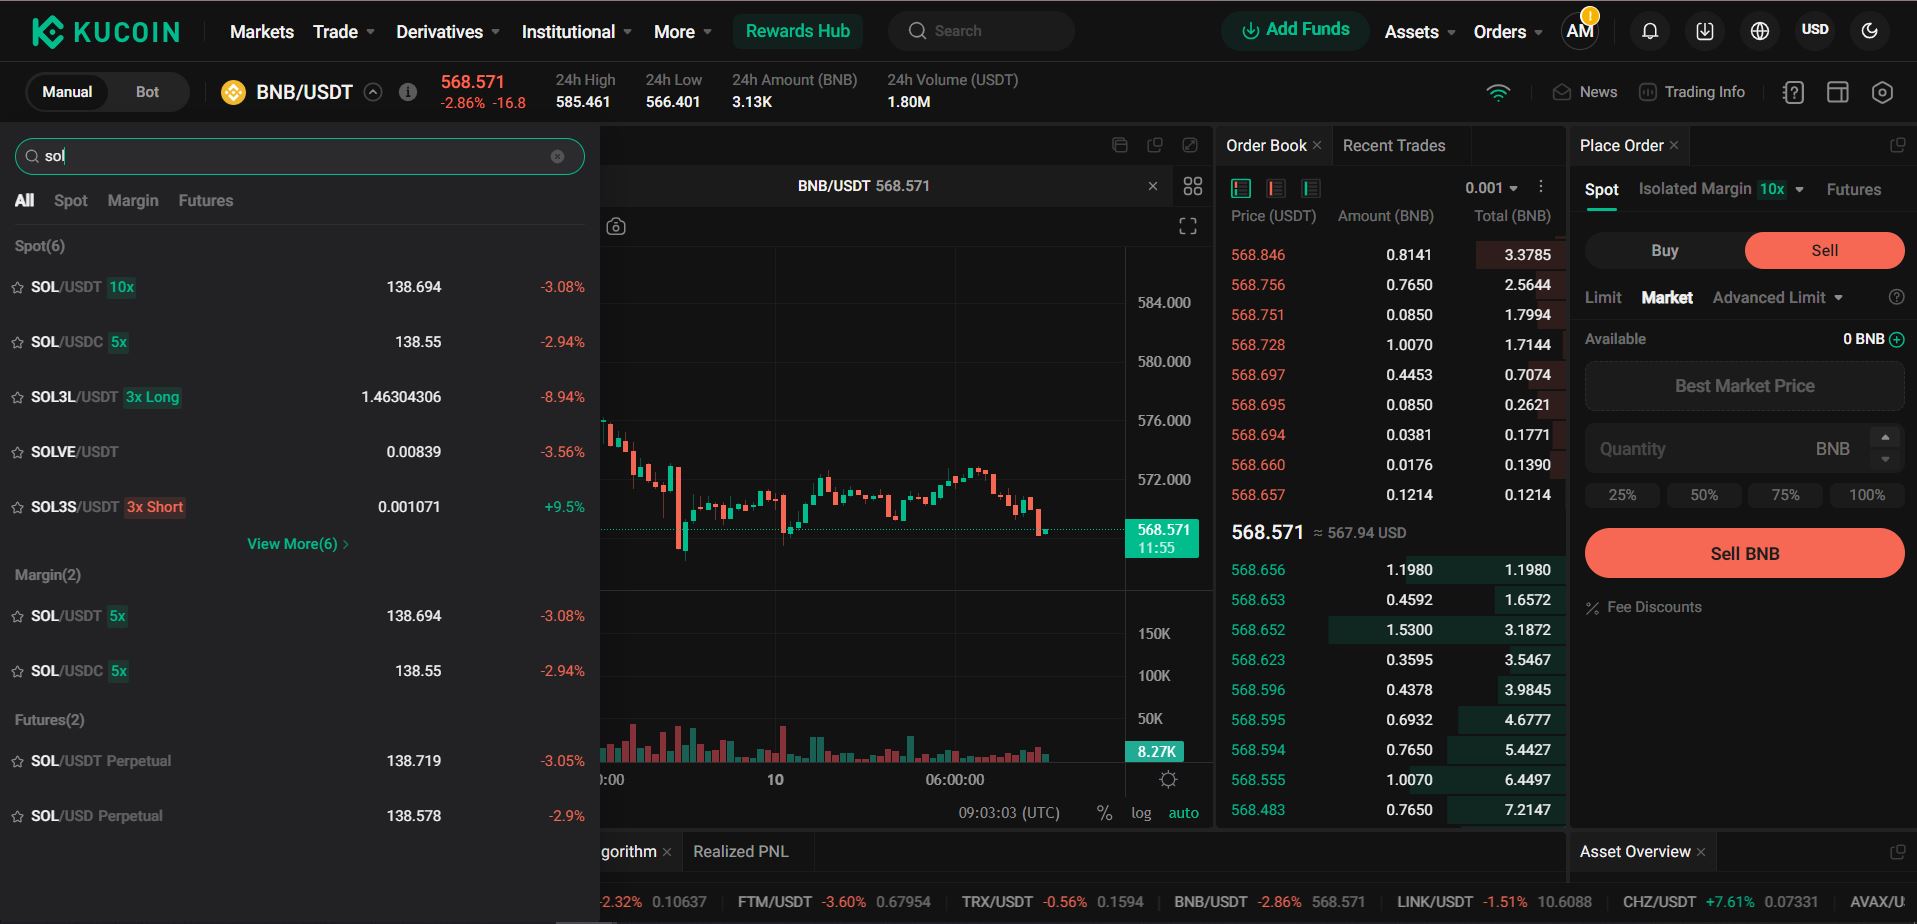Viewport: 1917px width, 924px height.
Task: Increase quantity with up stepper
Action: click(1885, 437)
